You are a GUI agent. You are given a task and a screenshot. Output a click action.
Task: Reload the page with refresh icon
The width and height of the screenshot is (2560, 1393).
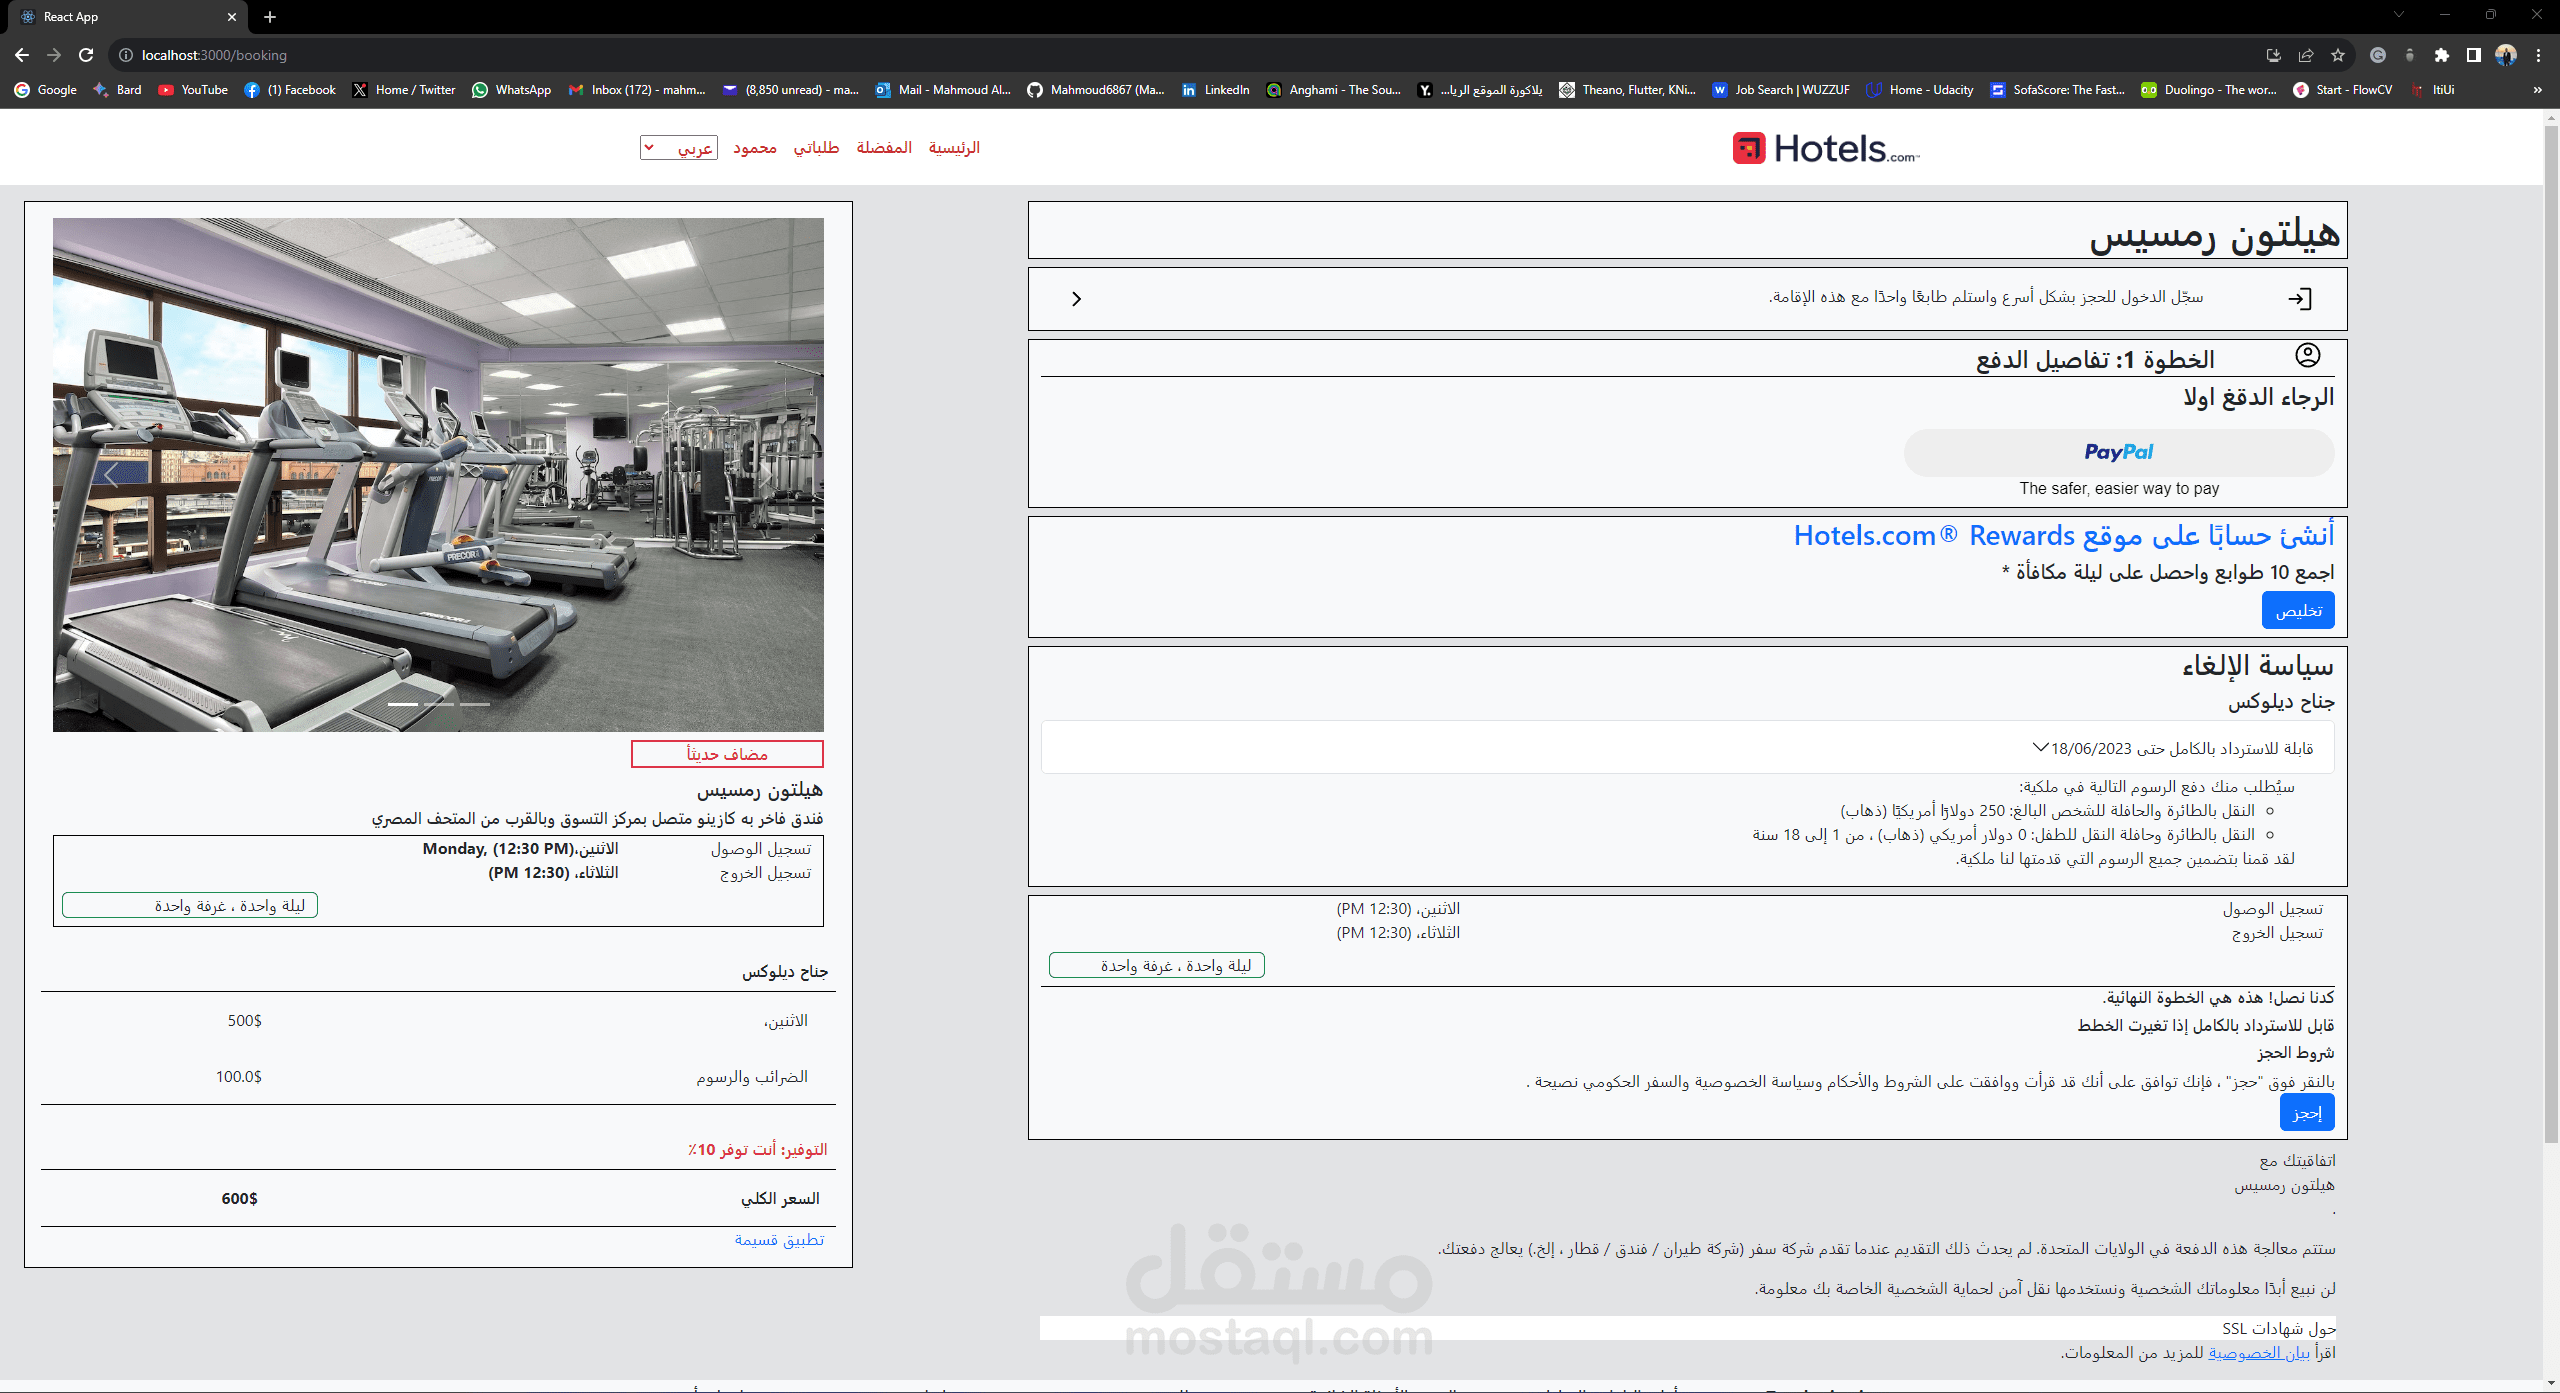(86, 55)
